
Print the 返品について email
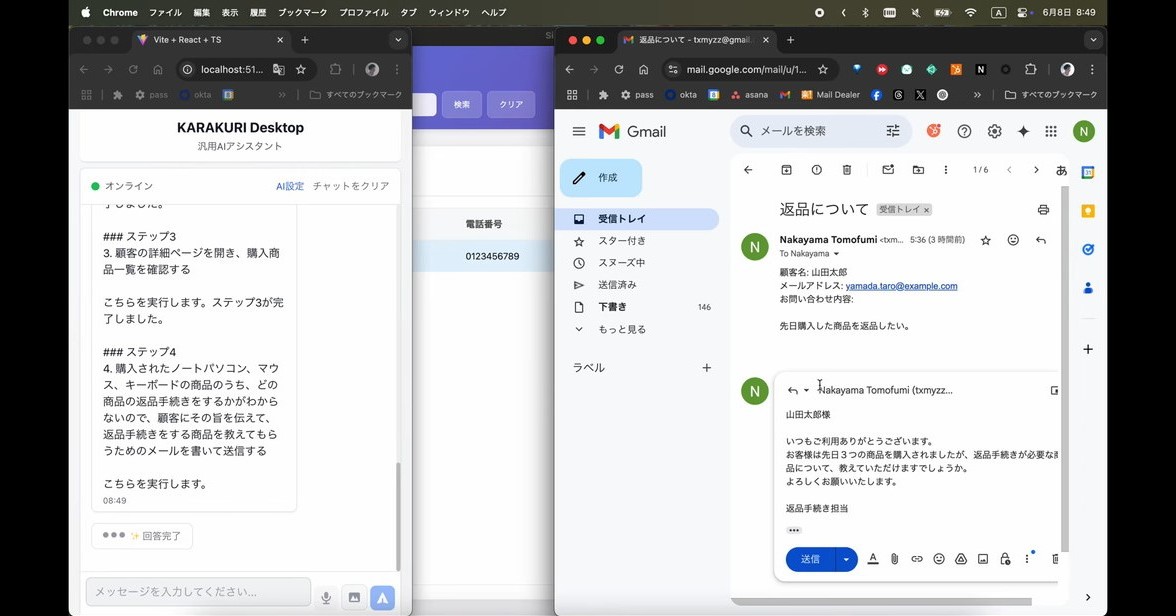(x=1043, y=210)
